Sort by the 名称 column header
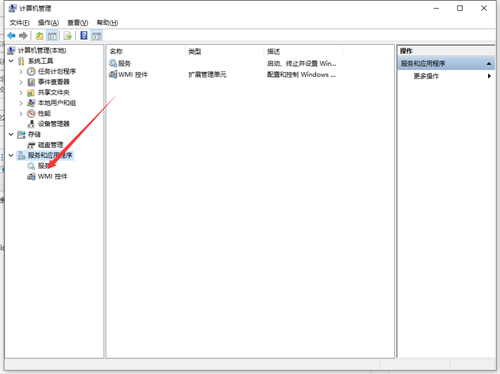 (146, 51)
